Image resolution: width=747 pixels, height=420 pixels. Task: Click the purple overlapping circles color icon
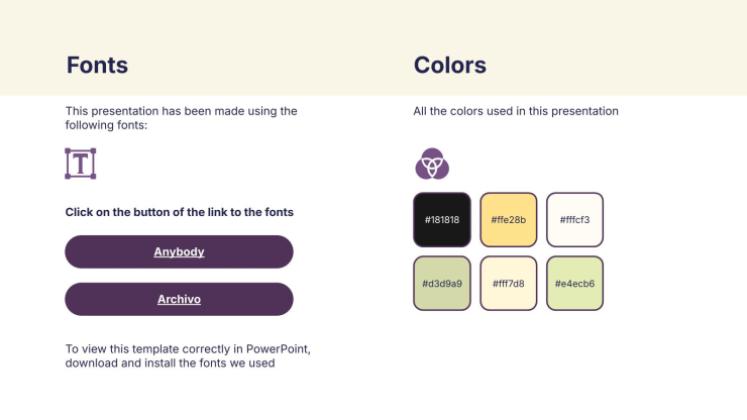point(432,163)
